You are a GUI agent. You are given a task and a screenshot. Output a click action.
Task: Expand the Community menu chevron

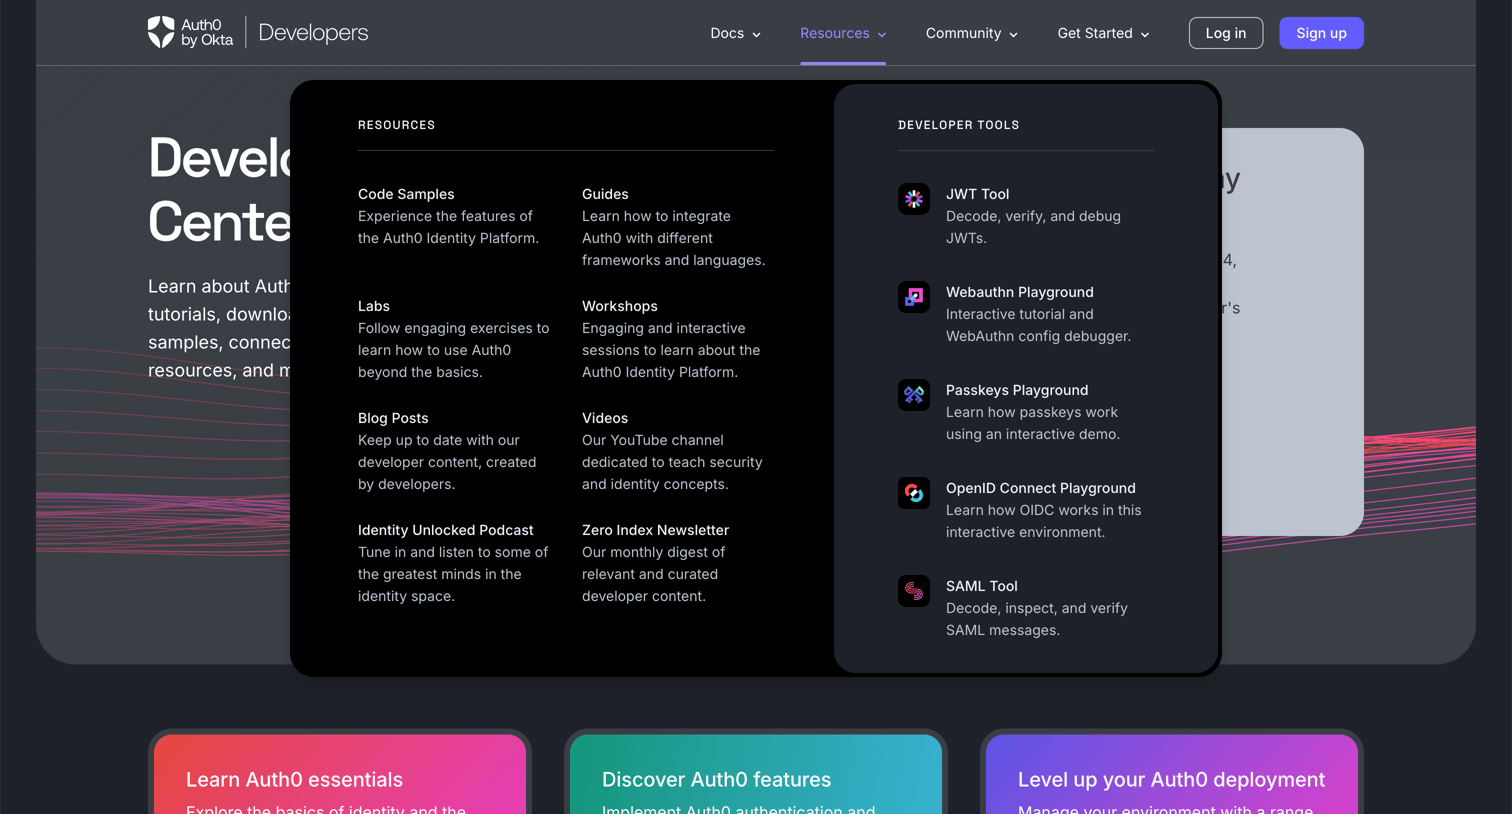(x=1014, y=34)
